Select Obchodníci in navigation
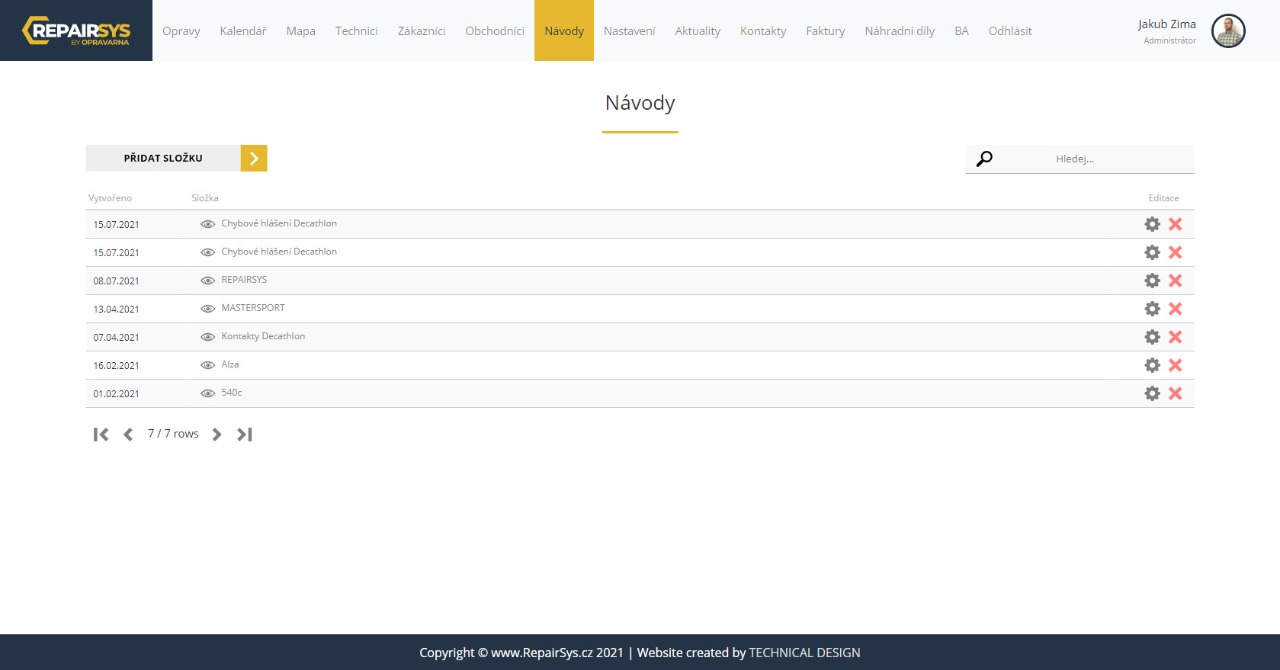 click(x=495, y=31)
